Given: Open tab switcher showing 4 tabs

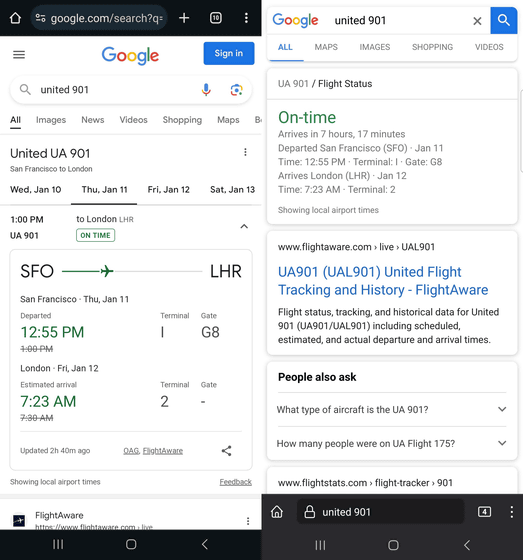Looking at the screenshot, I should pos(484,512).
